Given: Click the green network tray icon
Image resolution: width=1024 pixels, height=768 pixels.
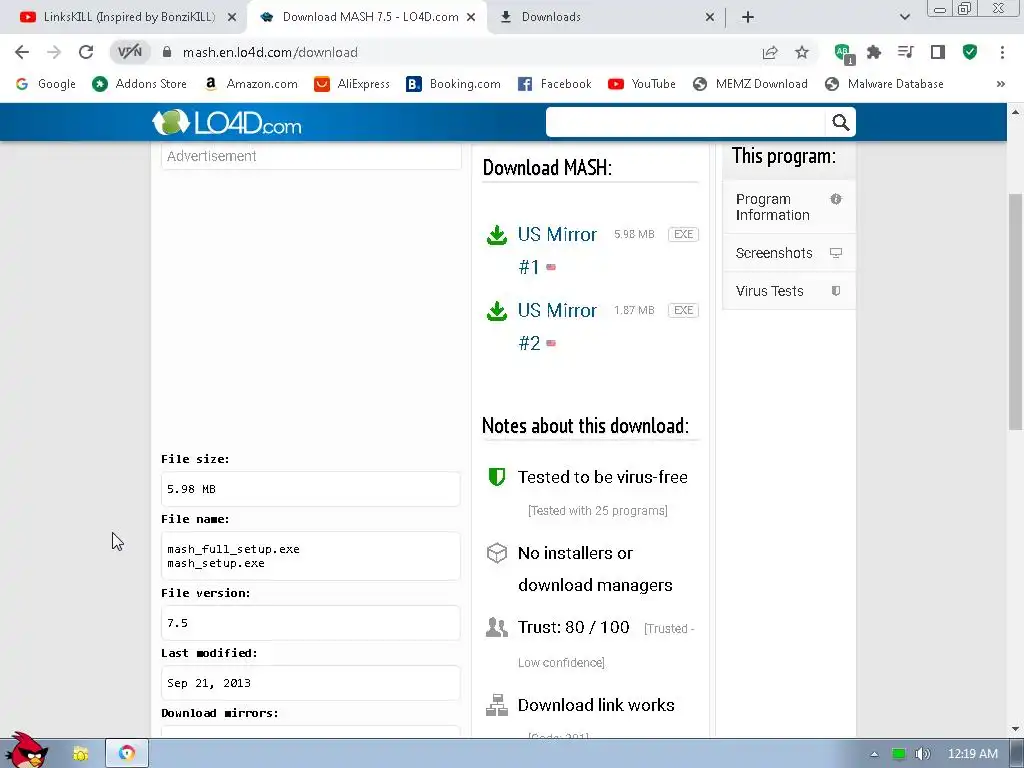Looking at the screenshot, I should (x=899, y=754).
